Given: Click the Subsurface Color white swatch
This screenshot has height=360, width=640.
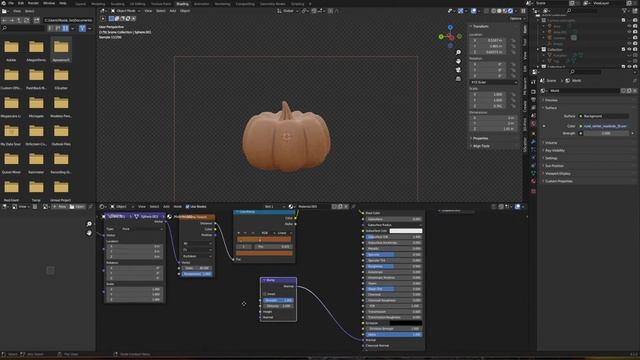Looking at the screenshot, I should [406, 231].
